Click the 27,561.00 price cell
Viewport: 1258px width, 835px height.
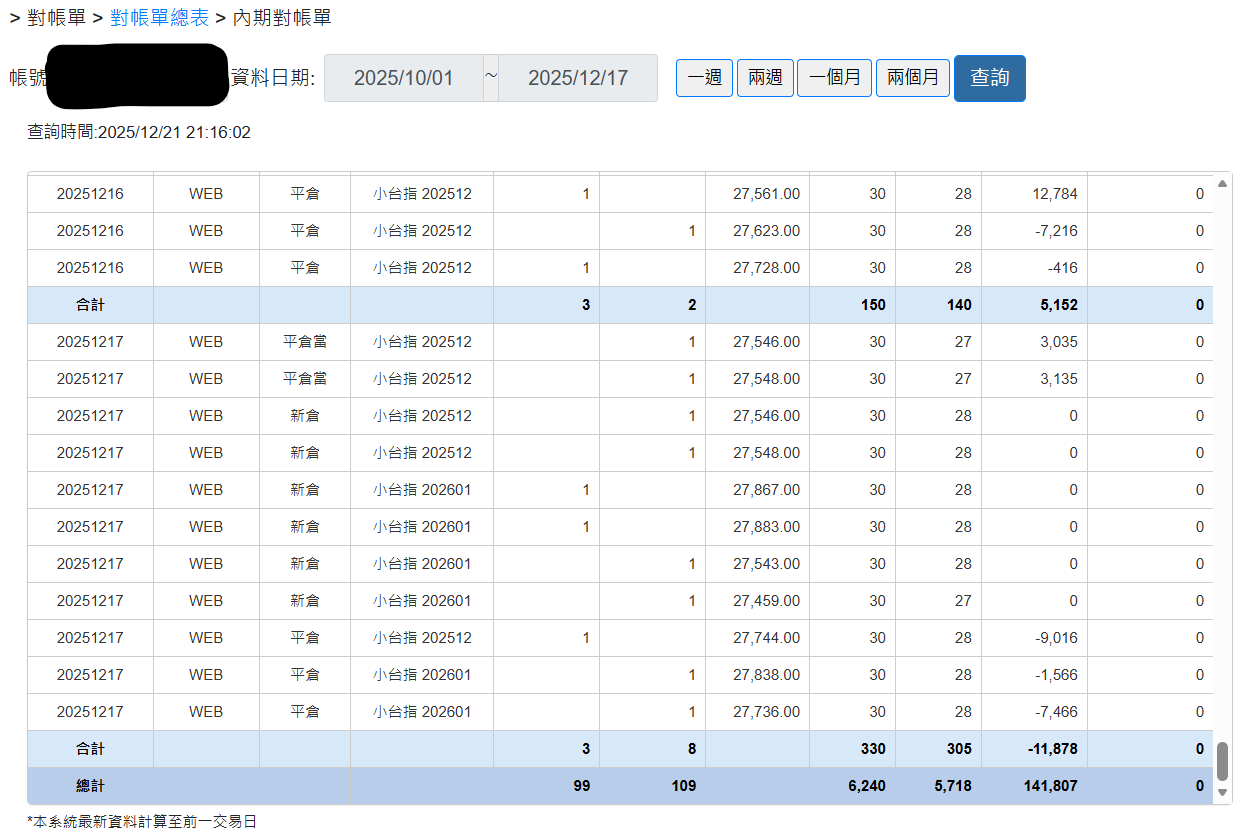pos(757,194)
